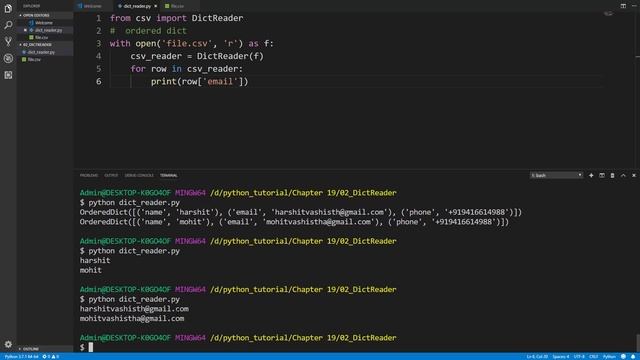The width and height of the screenshot is (640, 360).
Task: Click the csv file icon in folder tree
Action: (x=24, y=60)
